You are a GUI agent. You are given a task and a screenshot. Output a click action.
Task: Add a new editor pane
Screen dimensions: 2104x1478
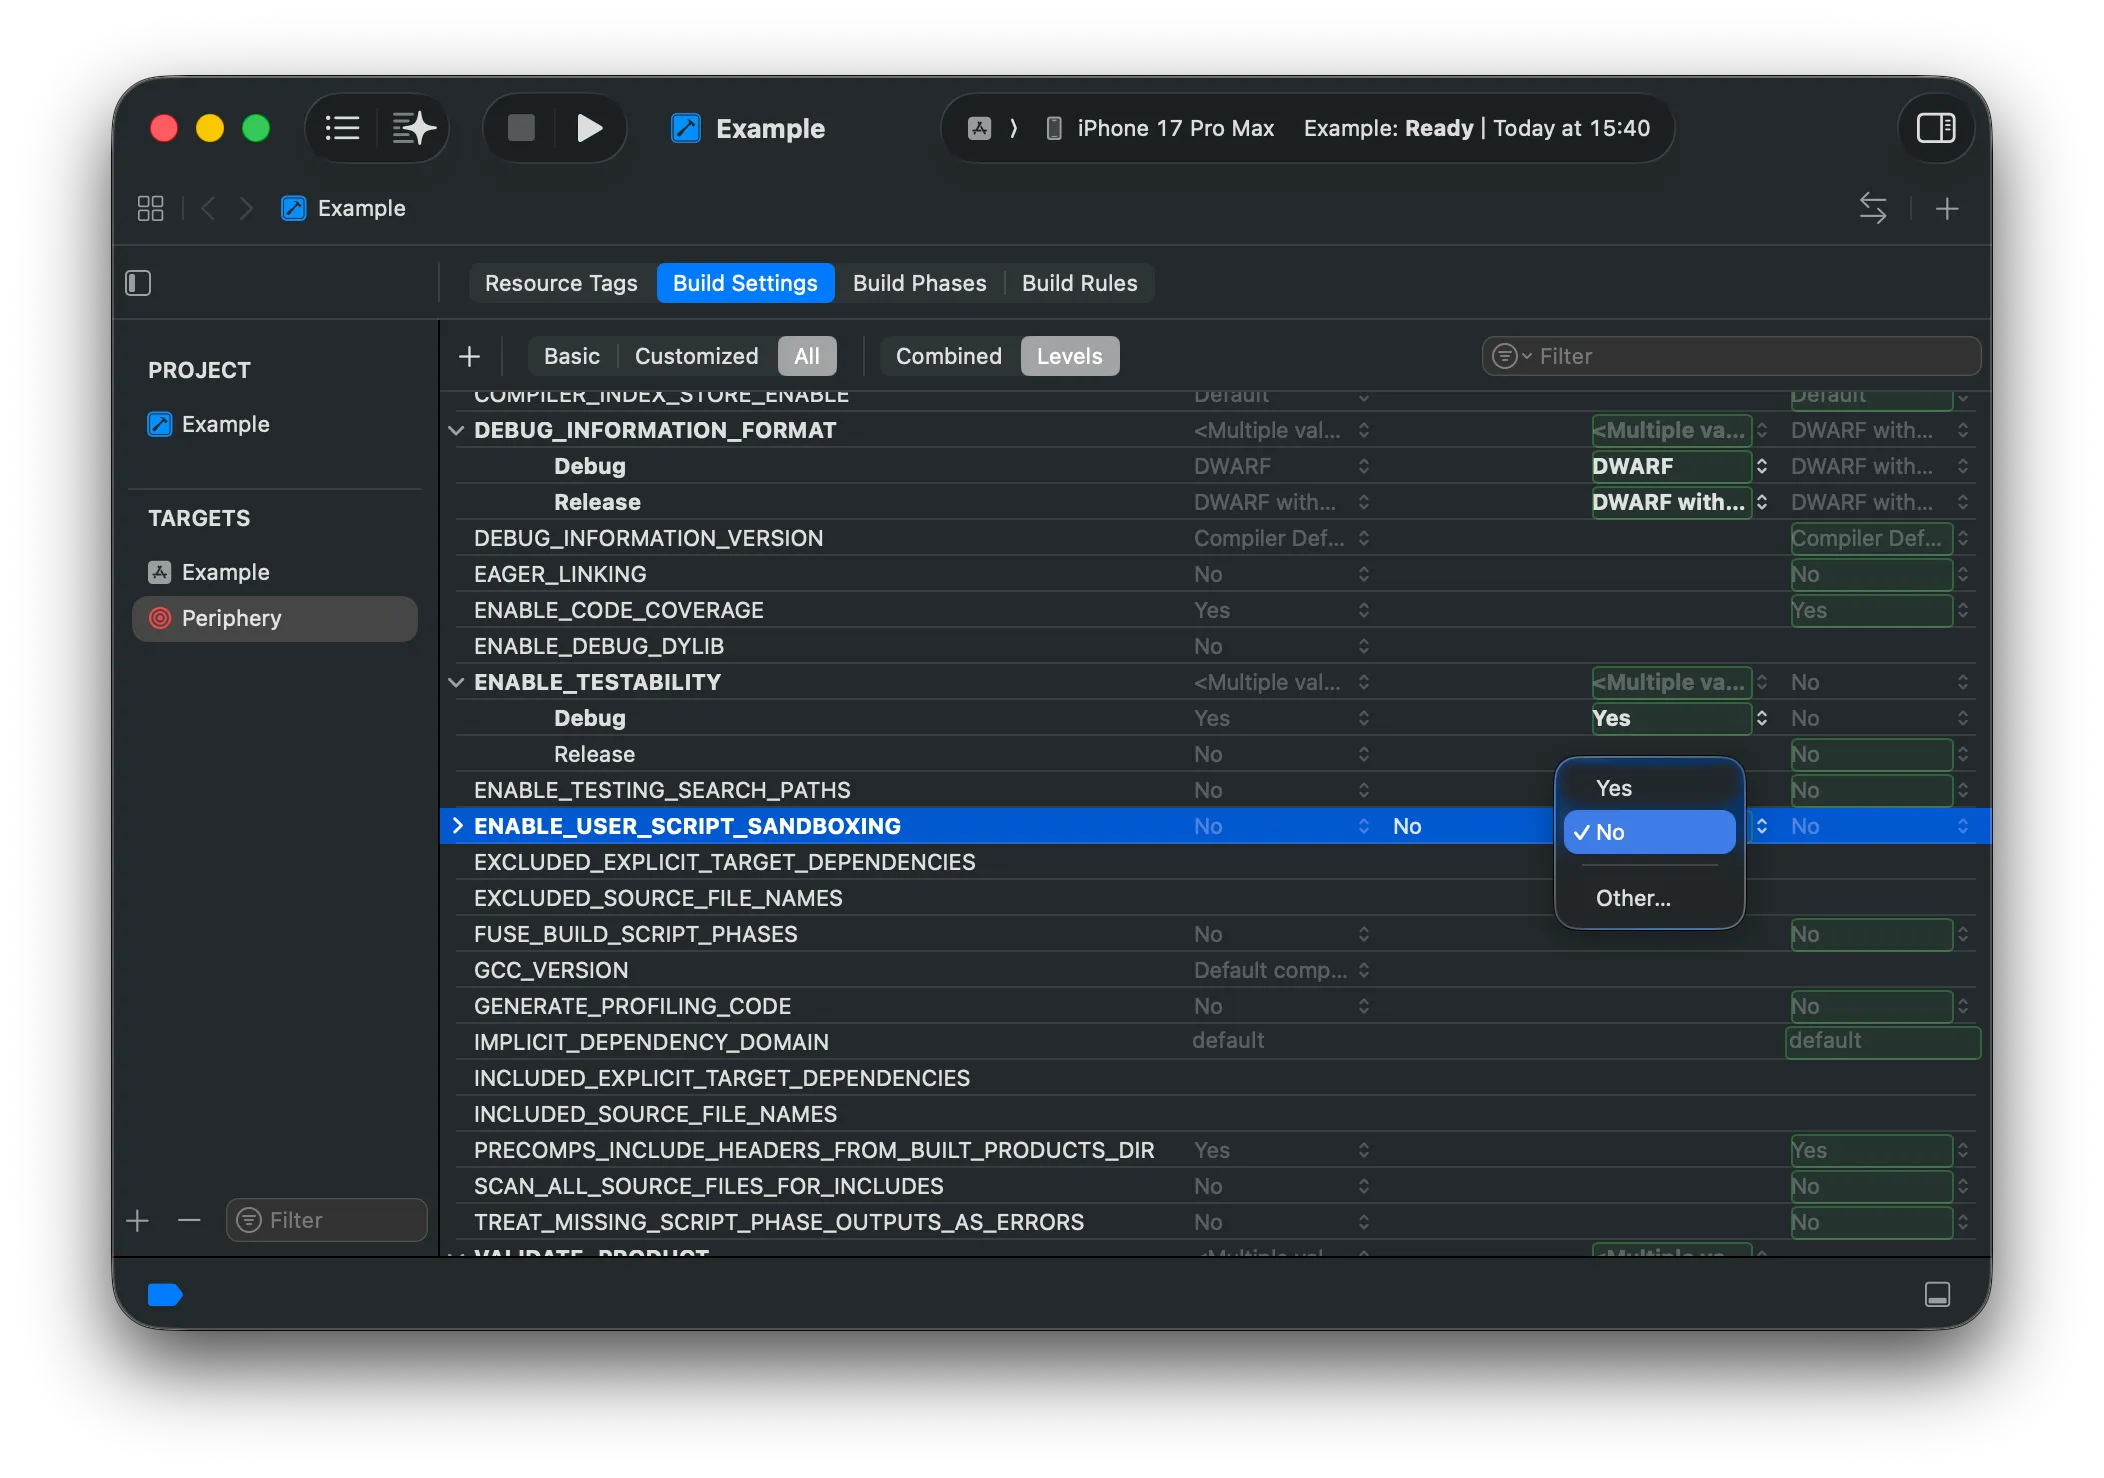click(x=1946, y=208)
